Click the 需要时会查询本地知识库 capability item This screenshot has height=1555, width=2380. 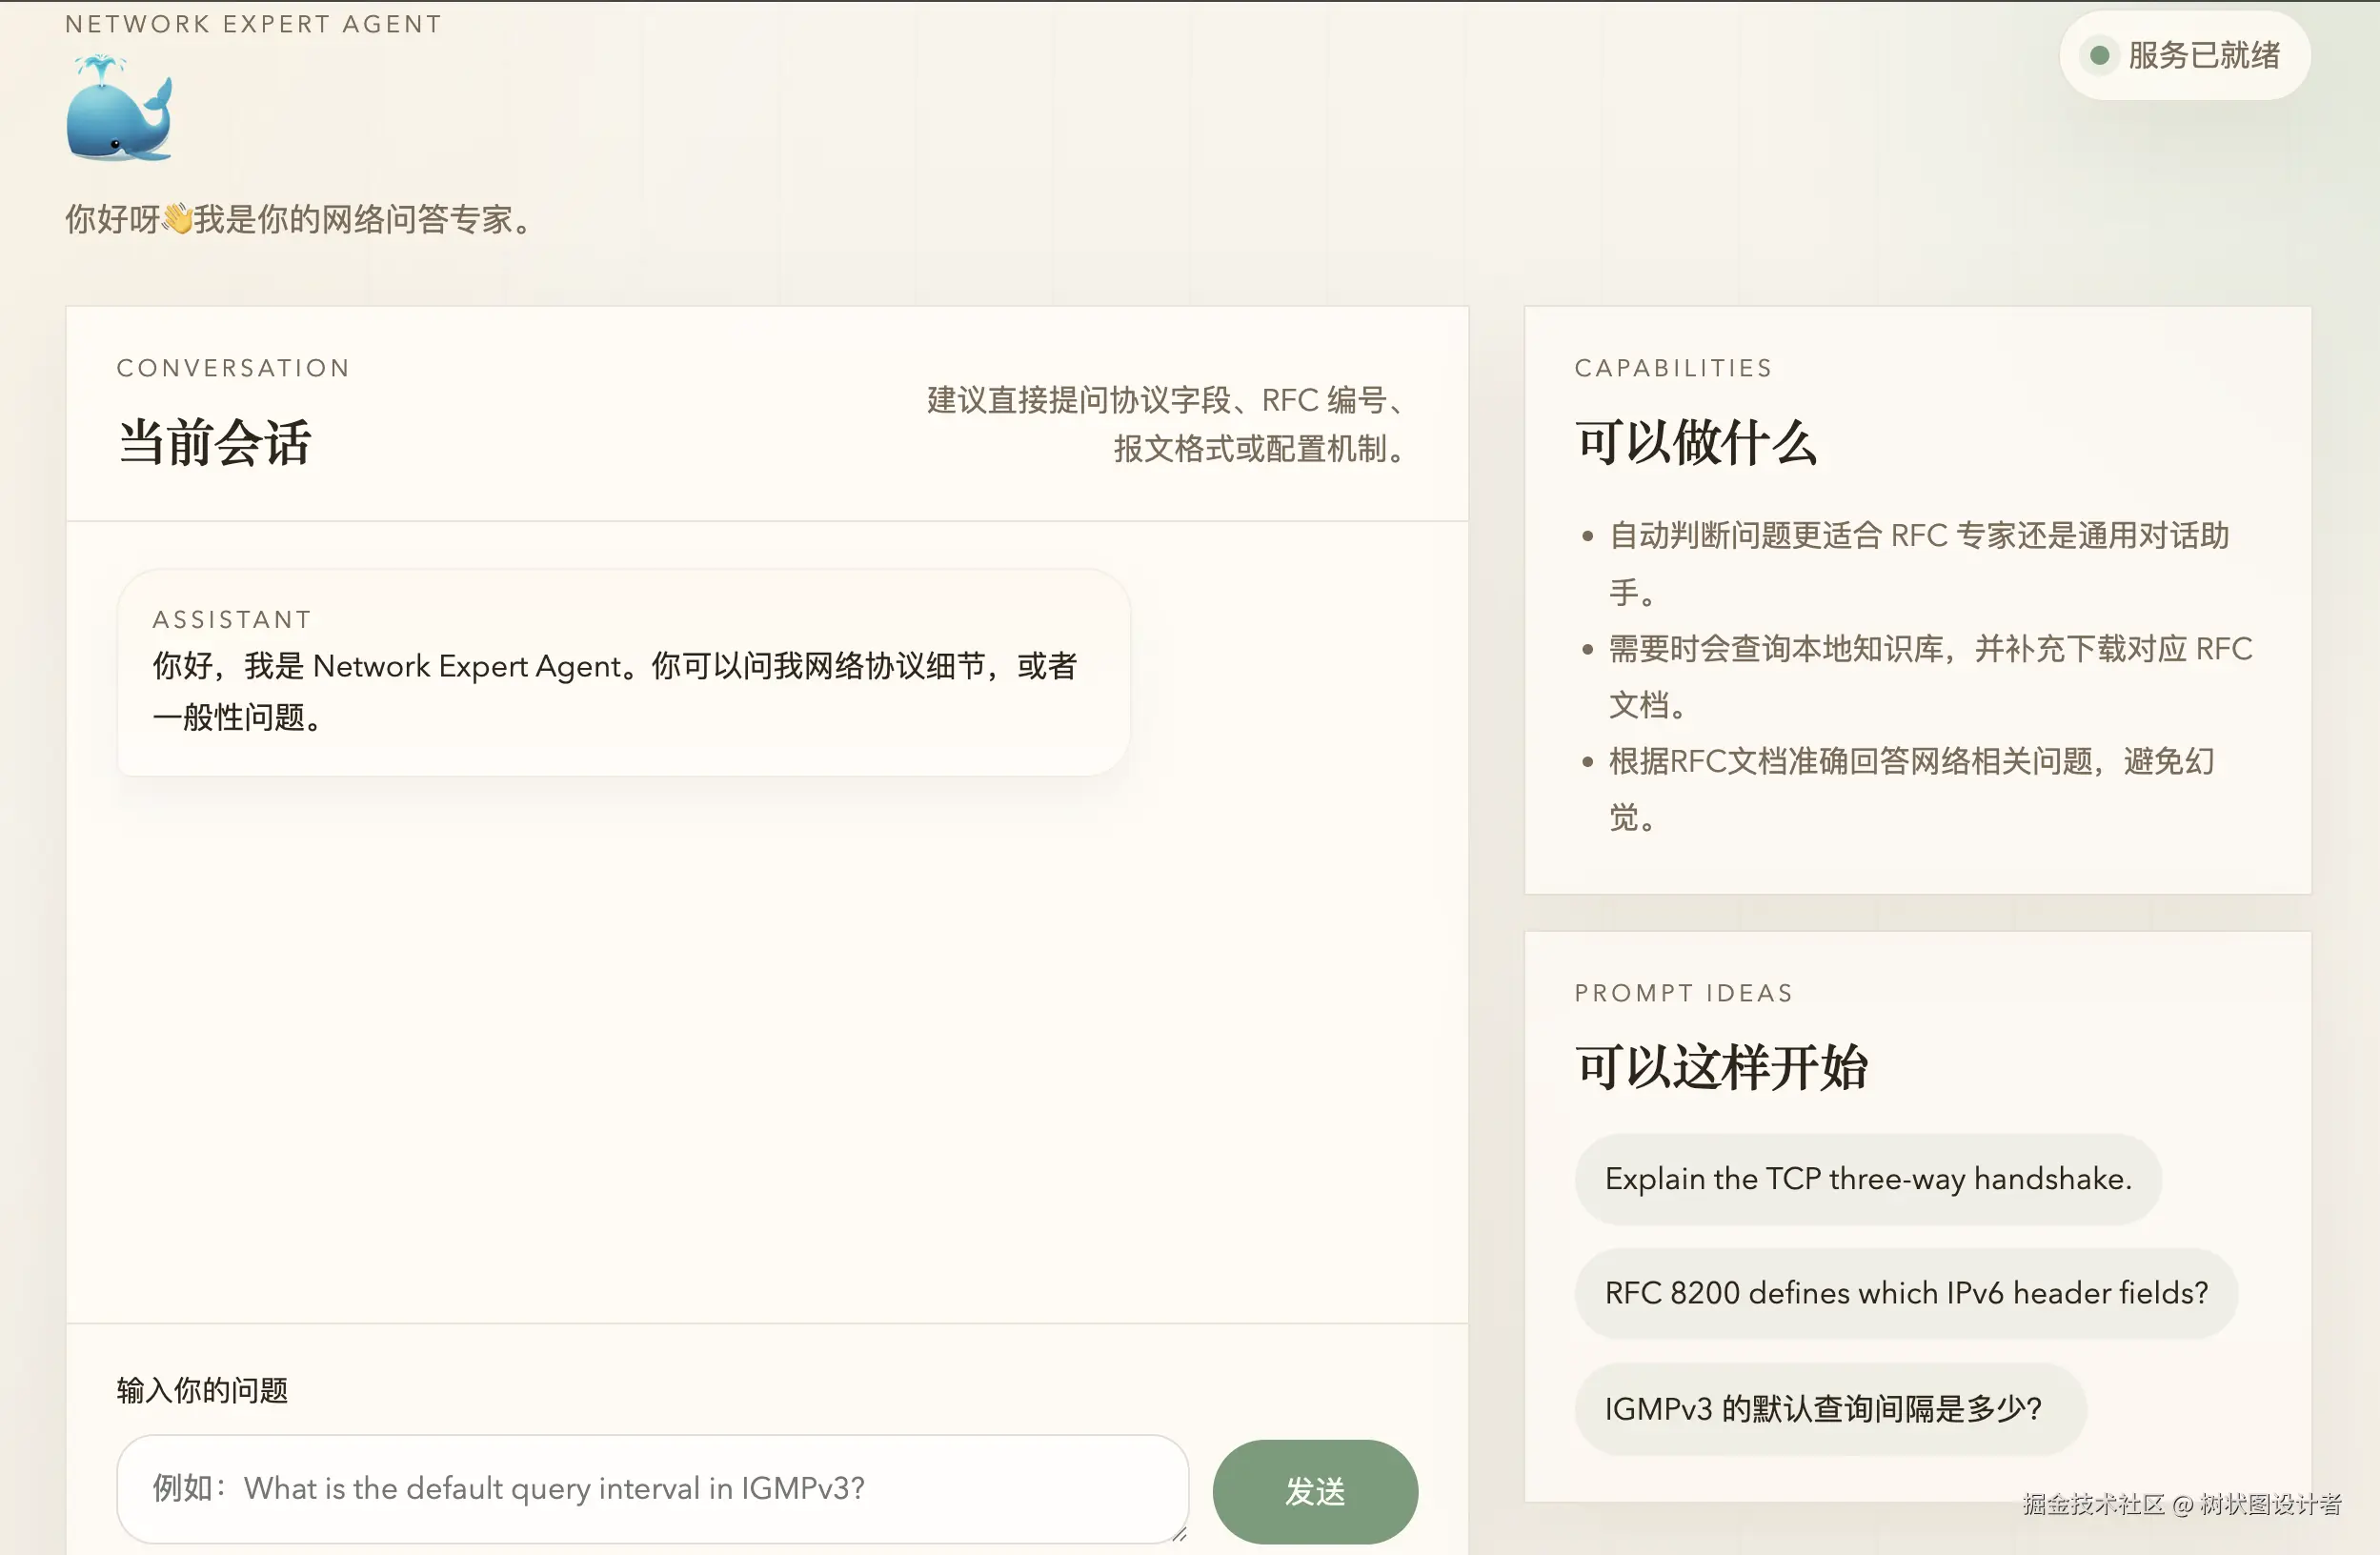click(x=1929, y=650)
